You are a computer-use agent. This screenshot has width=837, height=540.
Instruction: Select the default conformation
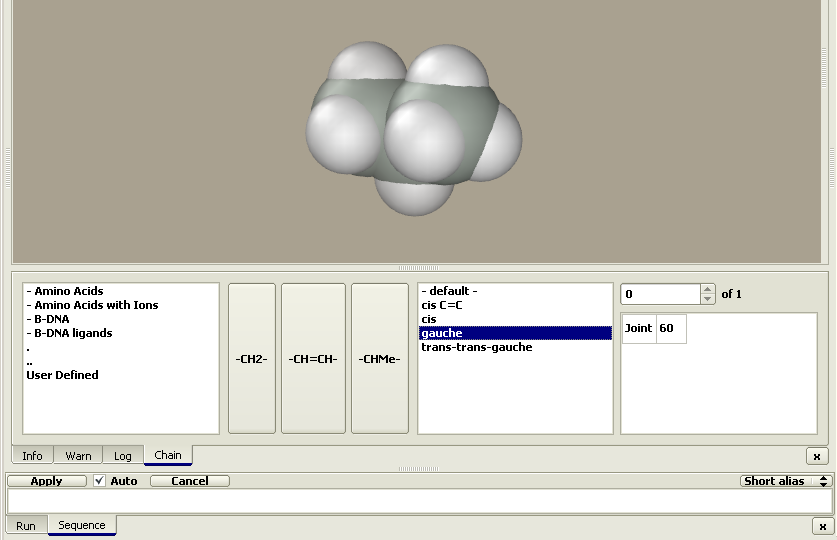pos(515,291)
